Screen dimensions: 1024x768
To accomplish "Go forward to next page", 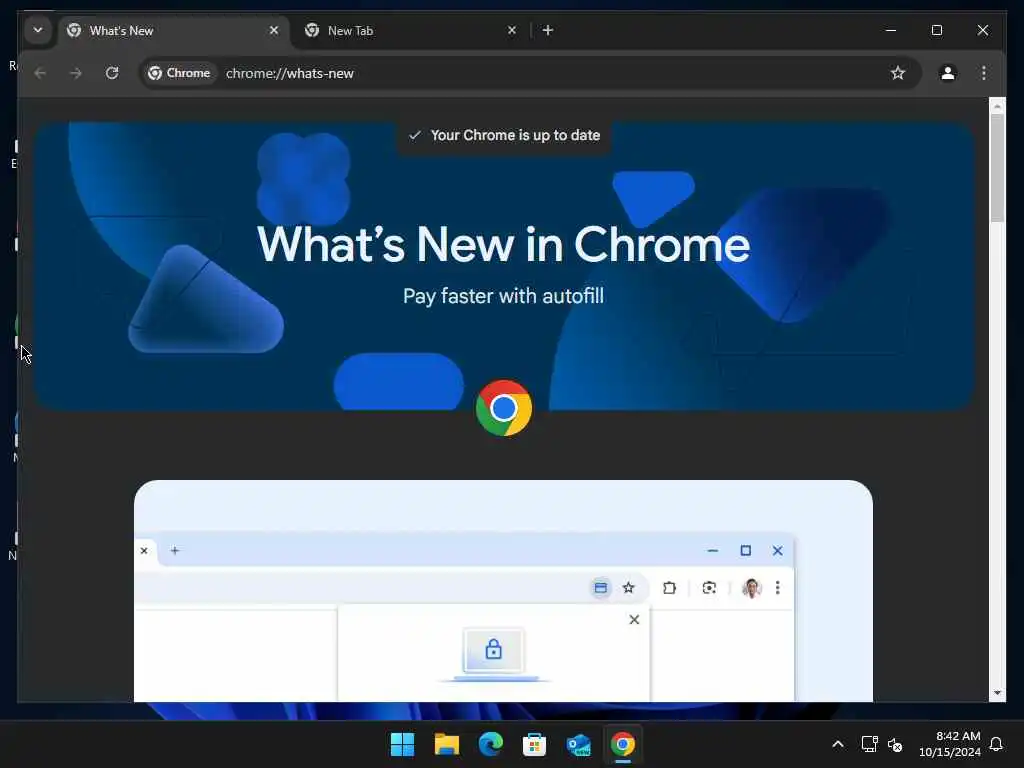I will 76,73.
